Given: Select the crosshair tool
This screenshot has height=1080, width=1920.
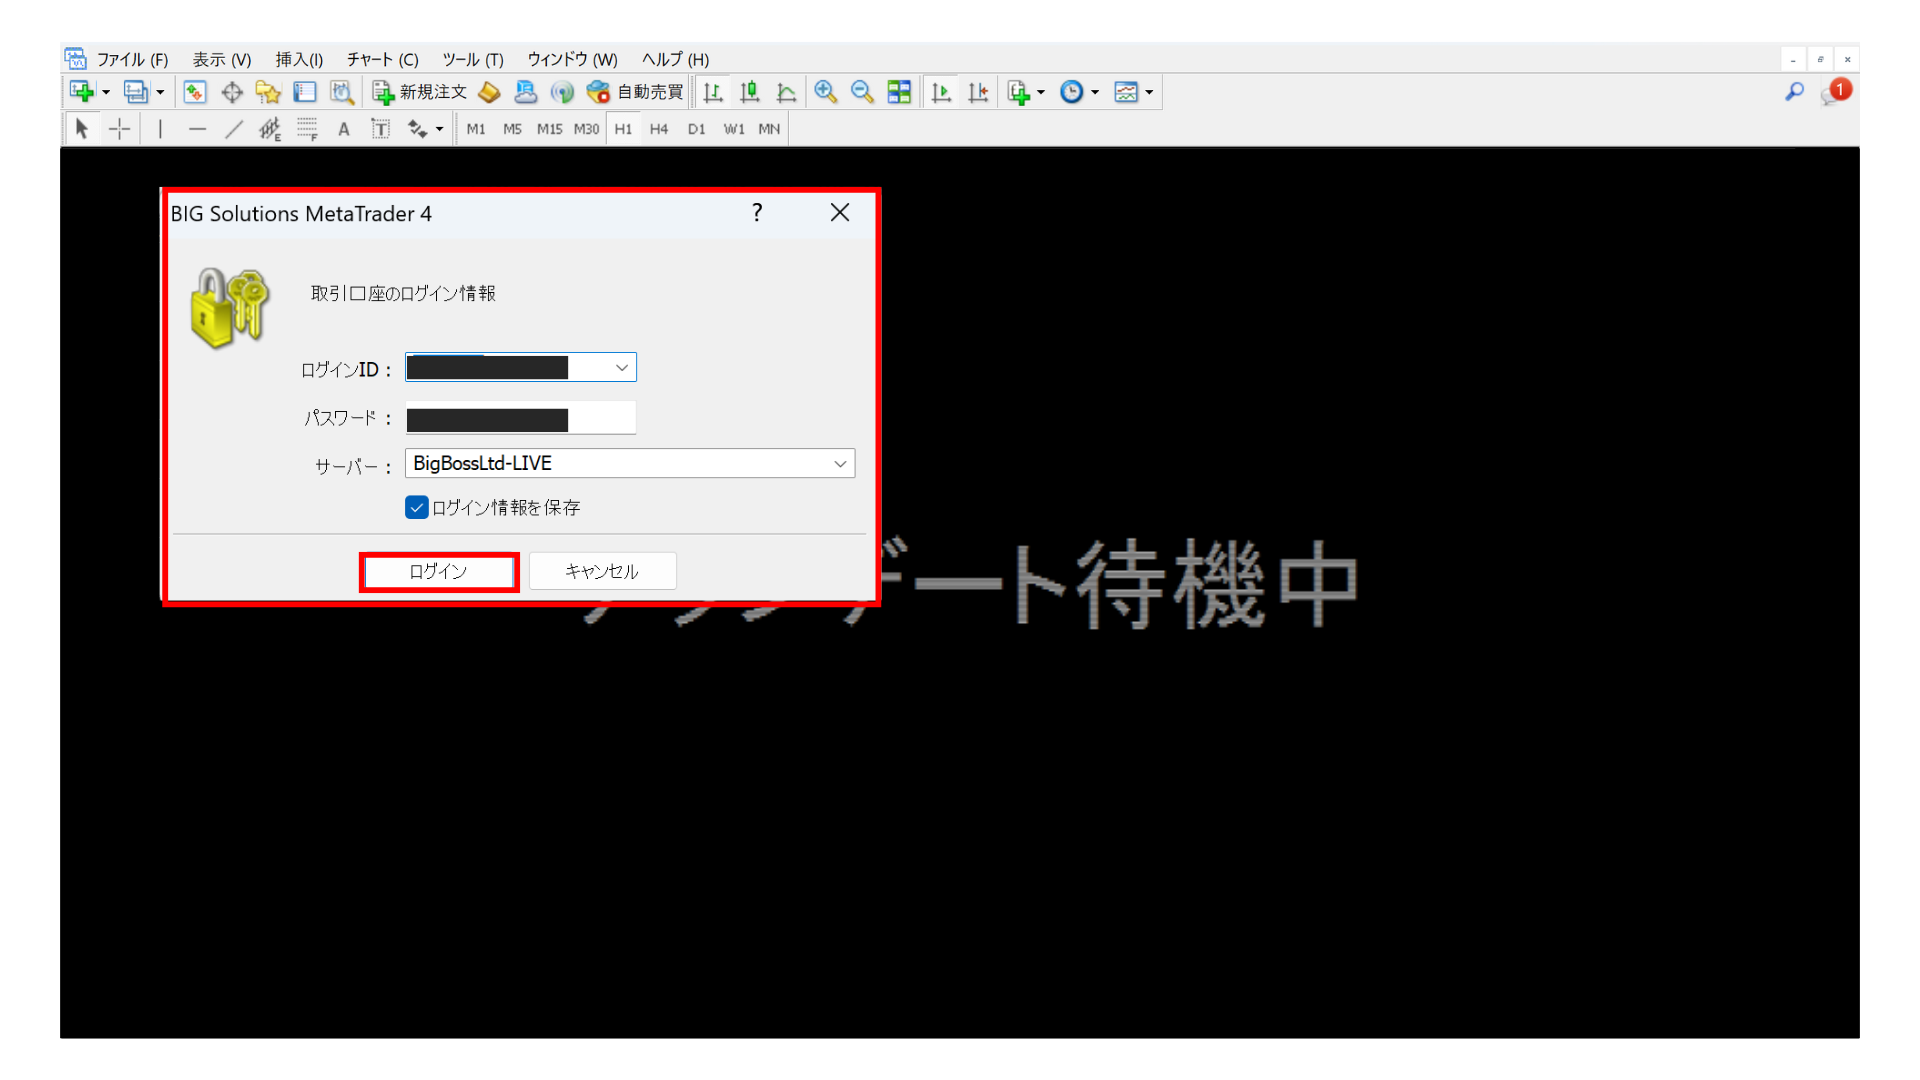Looking at the screenshot, I should click(x=119, y=129).
